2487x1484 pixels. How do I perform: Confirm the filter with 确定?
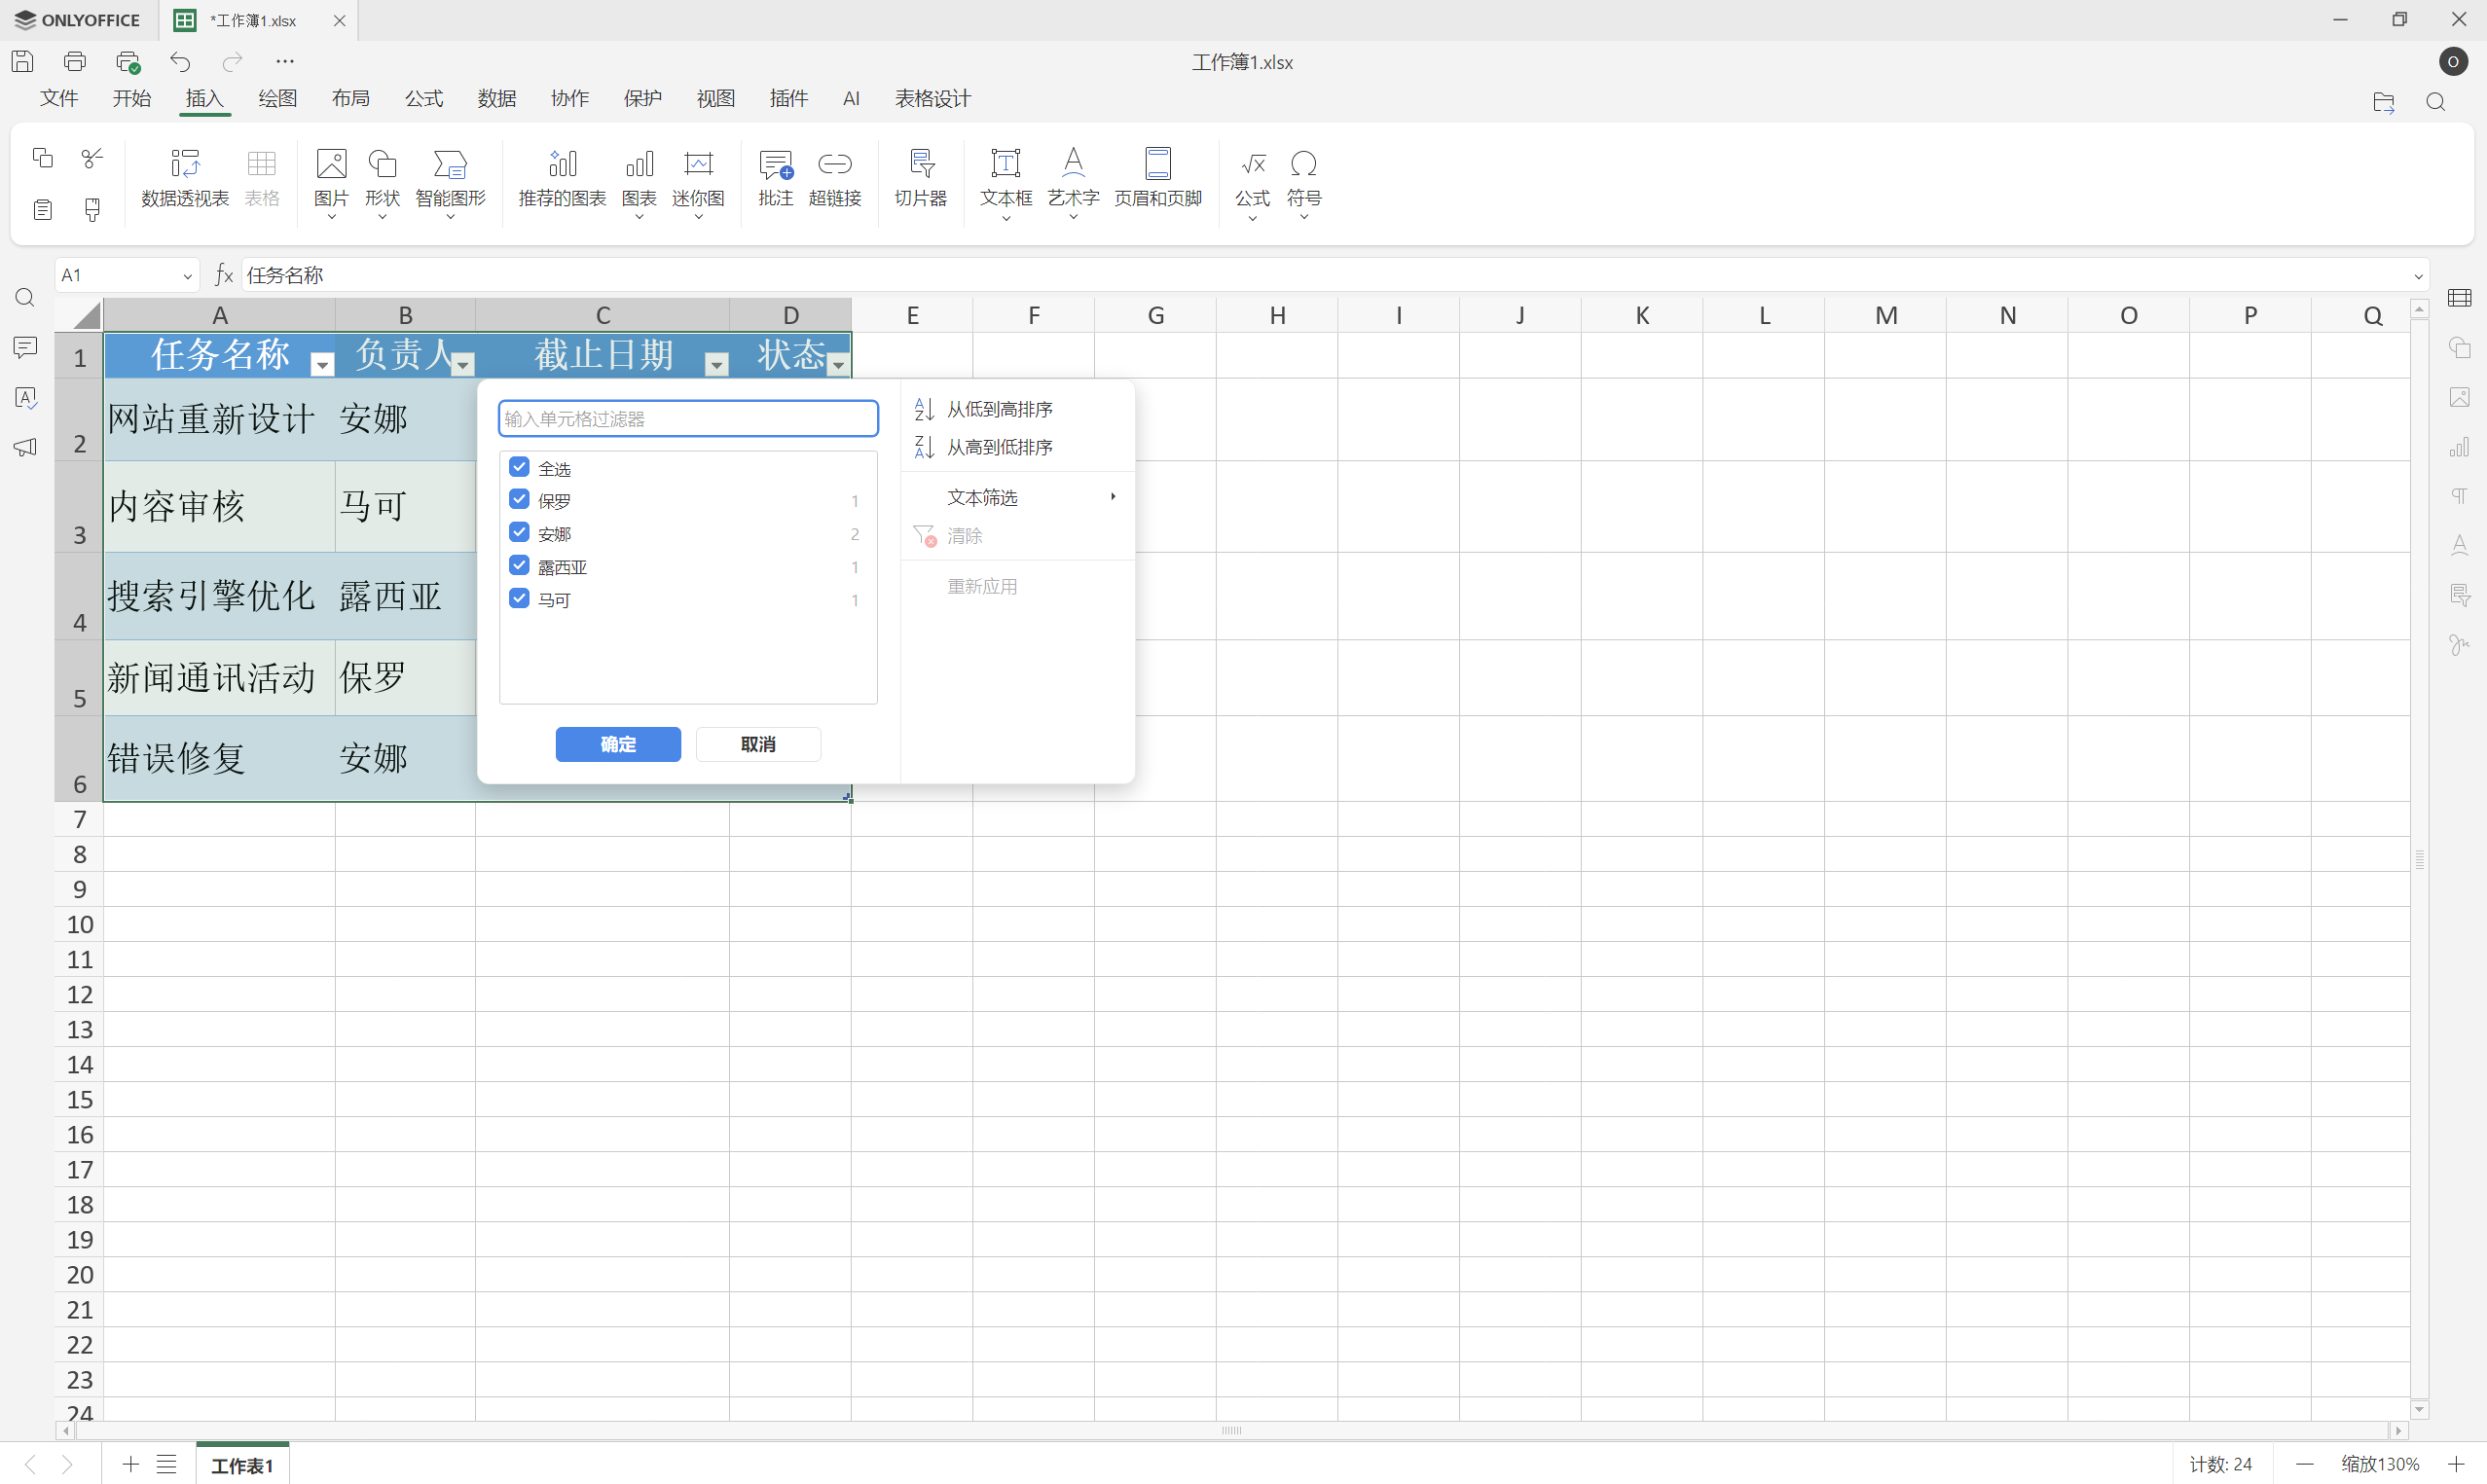pyautogui.click(x=618, y=744)
